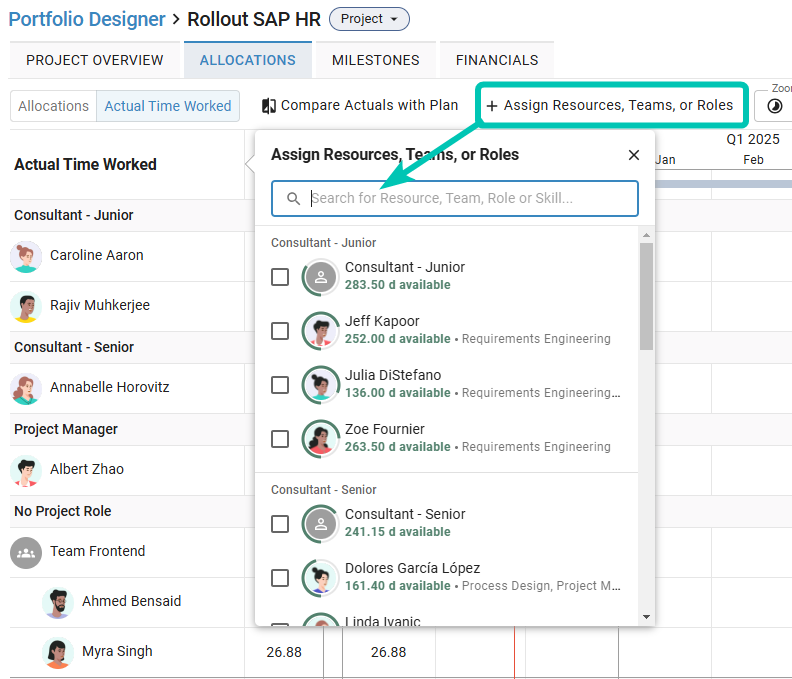
Task: Click scroll up arrow in popup list
Action: tap(647, 235)
